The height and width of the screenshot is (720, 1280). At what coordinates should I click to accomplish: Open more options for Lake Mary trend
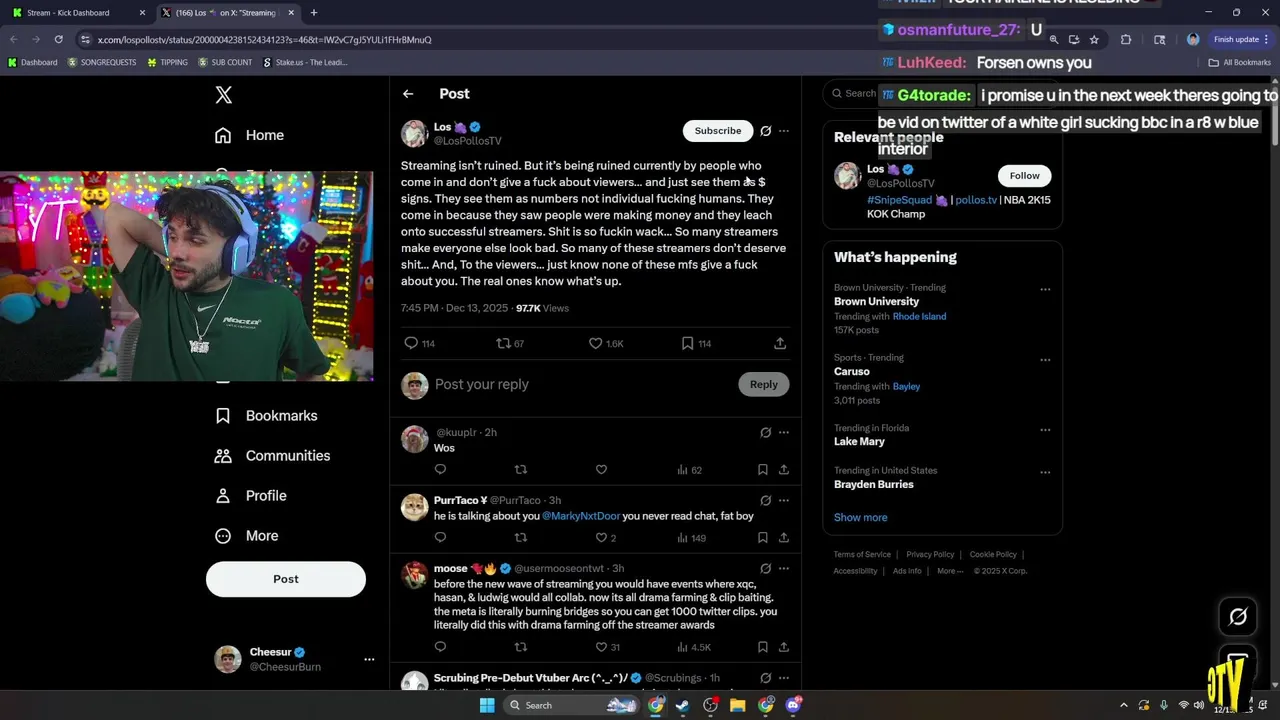point(1045,430)
